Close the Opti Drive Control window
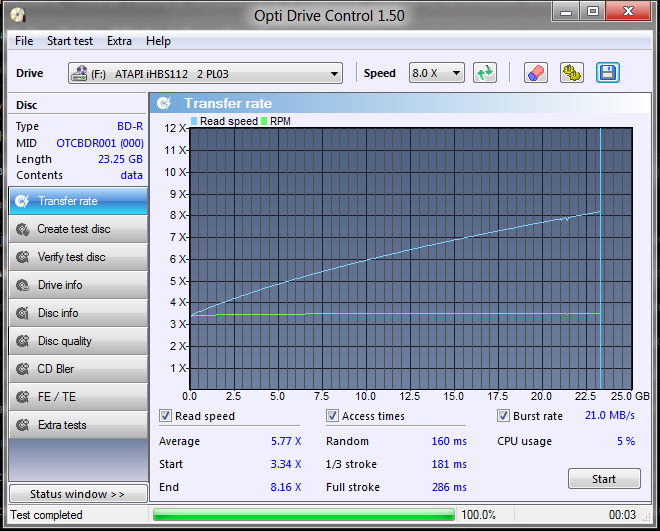 [x=628, y=12]
